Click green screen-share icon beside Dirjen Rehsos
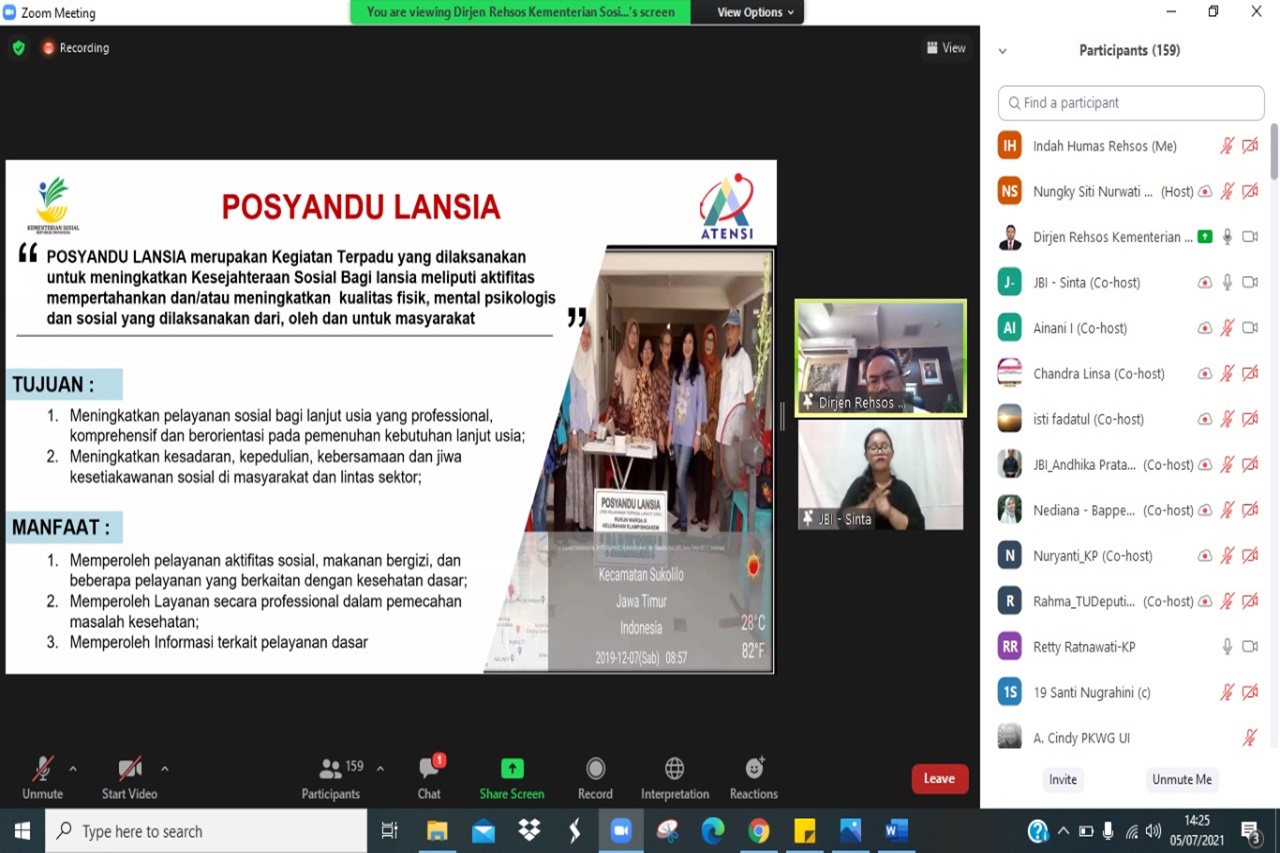Viewport: 1280px width, 853px height. [x=1205, y=237]
